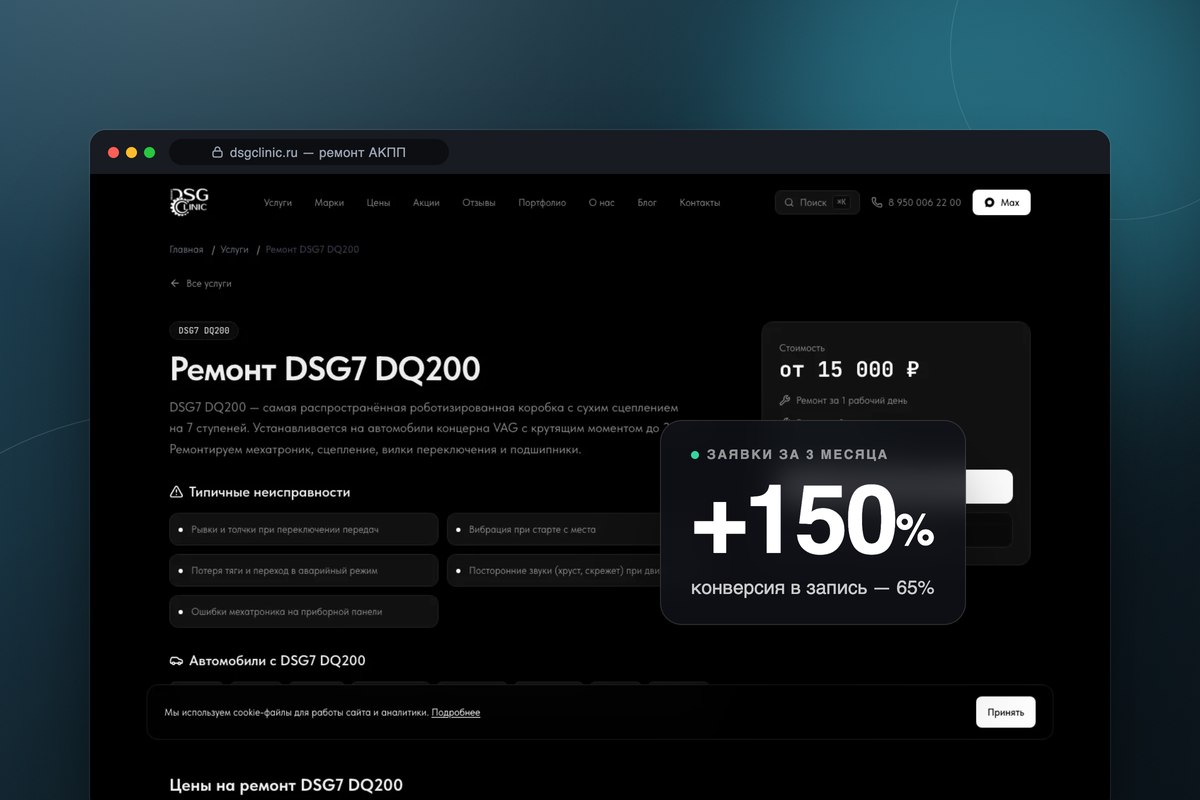1200x800 pixels.
Task: Click the yellow minimize window button
Action: coord(132,153)
